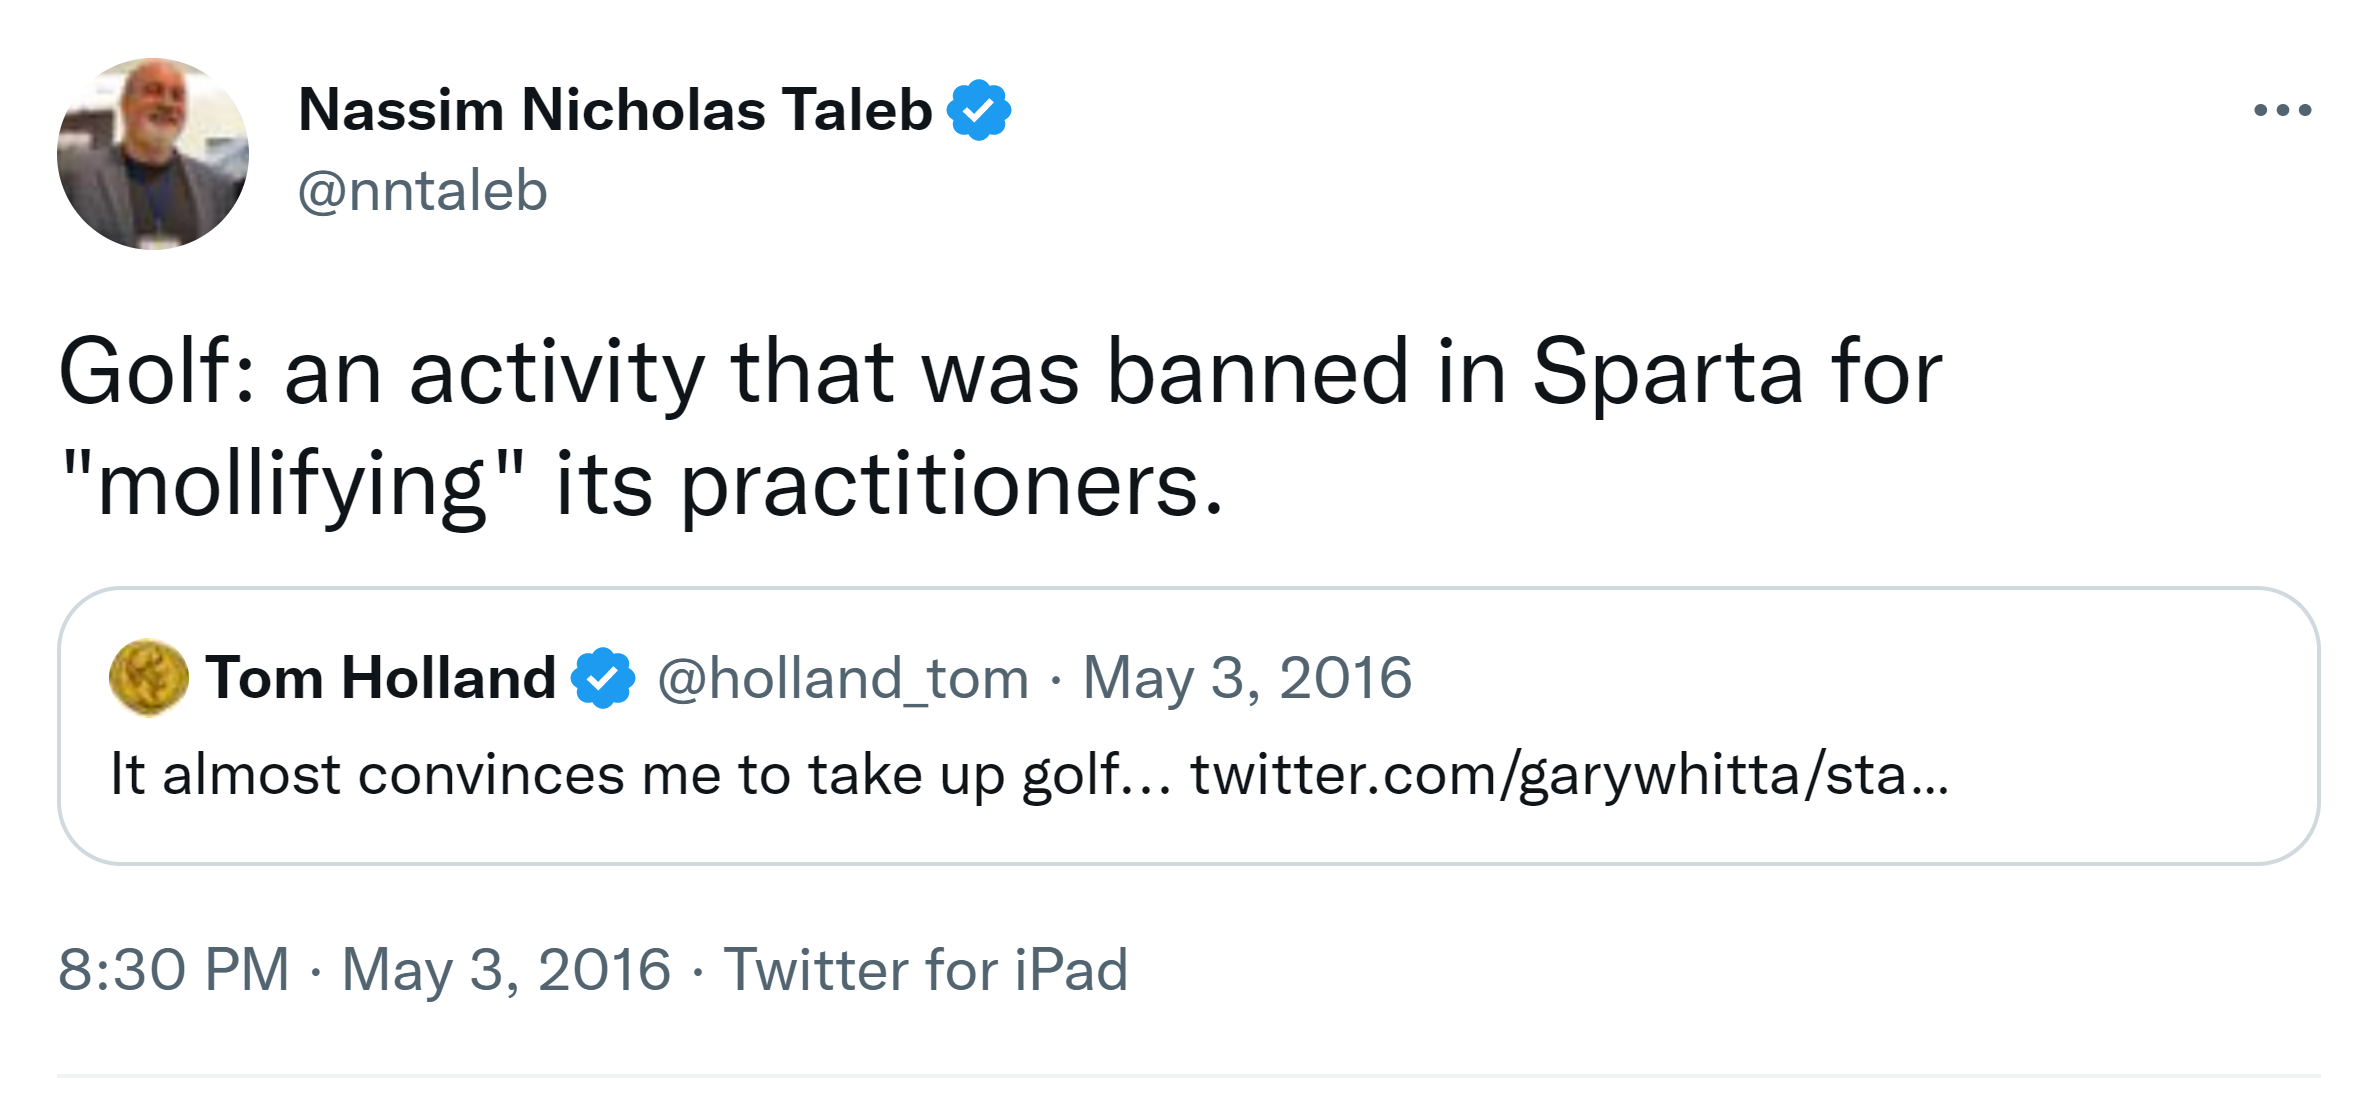2375x1109 pixels.
Task: Open the three-dot more options menu
Action: (2282, 110)
